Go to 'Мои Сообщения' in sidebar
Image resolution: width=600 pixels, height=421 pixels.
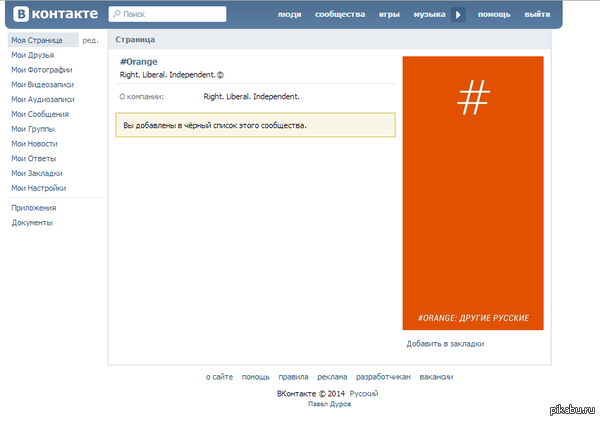click(39, 114)
